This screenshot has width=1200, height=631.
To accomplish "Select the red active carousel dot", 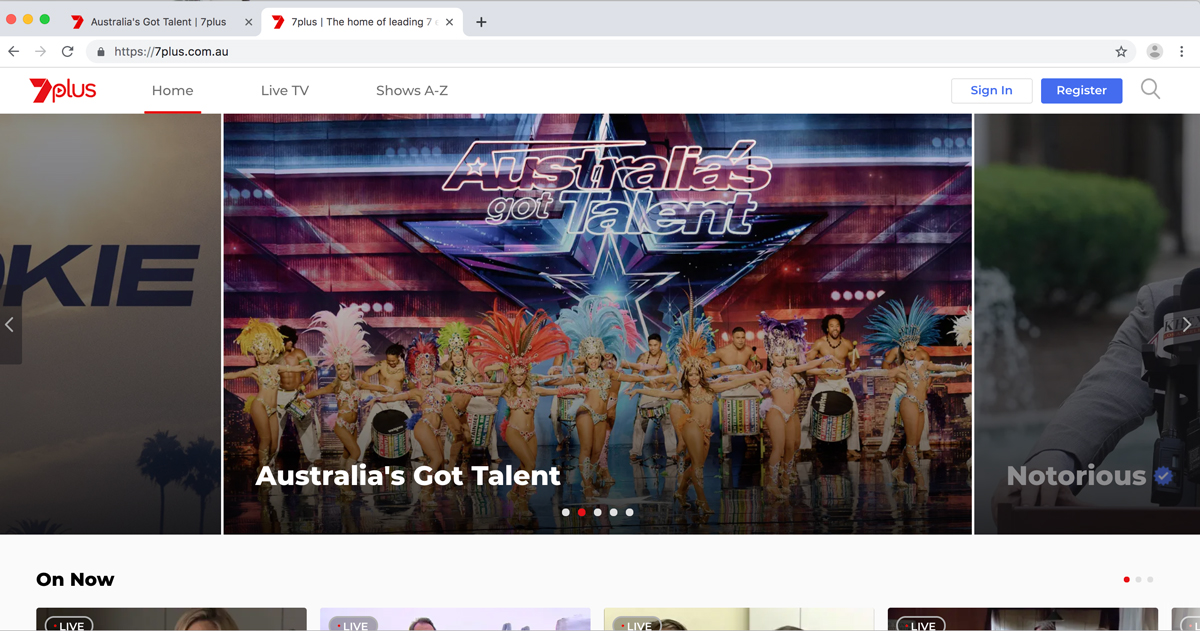I will 582,512.
